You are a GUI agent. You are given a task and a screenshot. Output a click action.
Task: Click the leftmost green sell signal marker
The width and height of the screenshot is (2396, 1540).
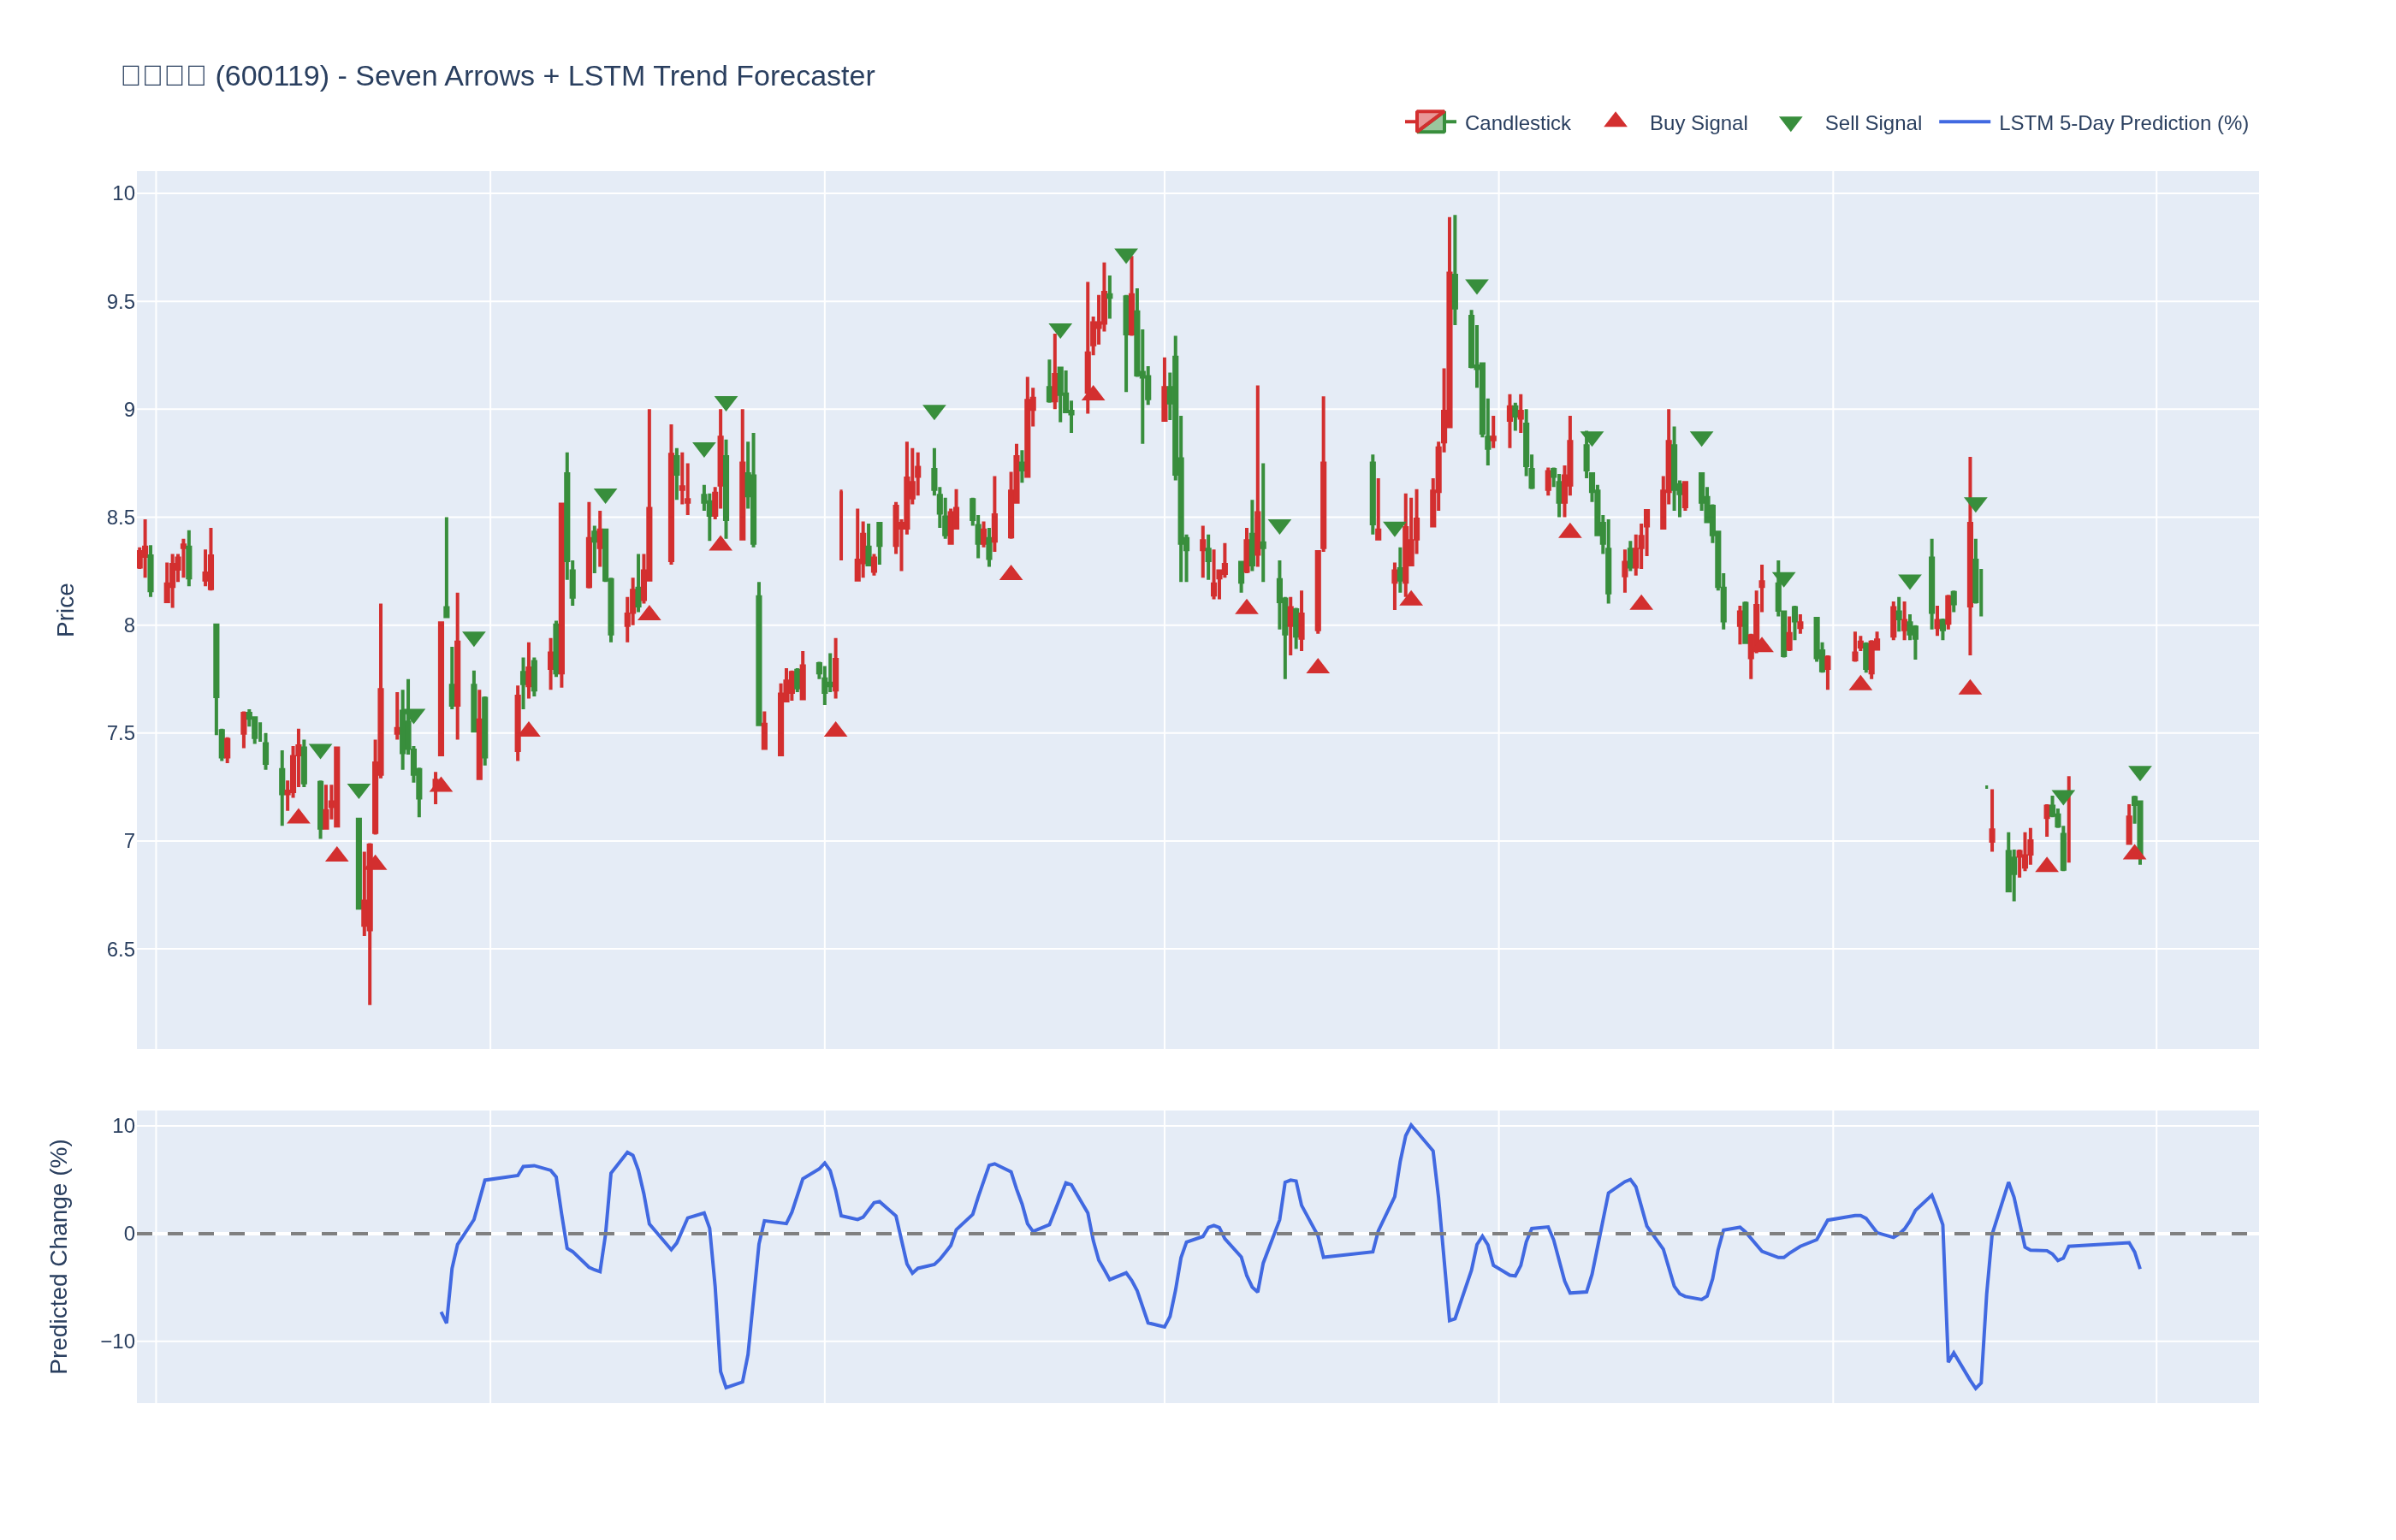320,750
